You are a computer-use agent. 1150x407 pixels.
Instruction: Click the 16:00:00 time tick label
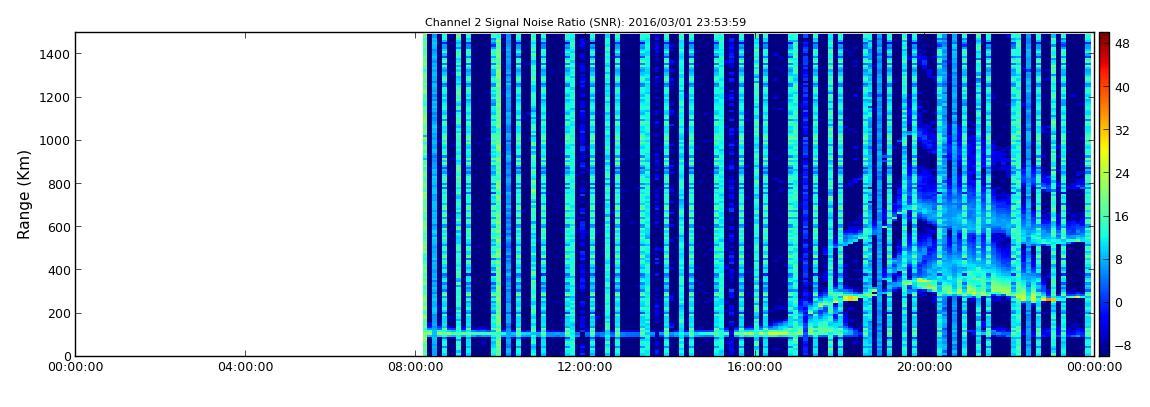[x=754, y=367]
